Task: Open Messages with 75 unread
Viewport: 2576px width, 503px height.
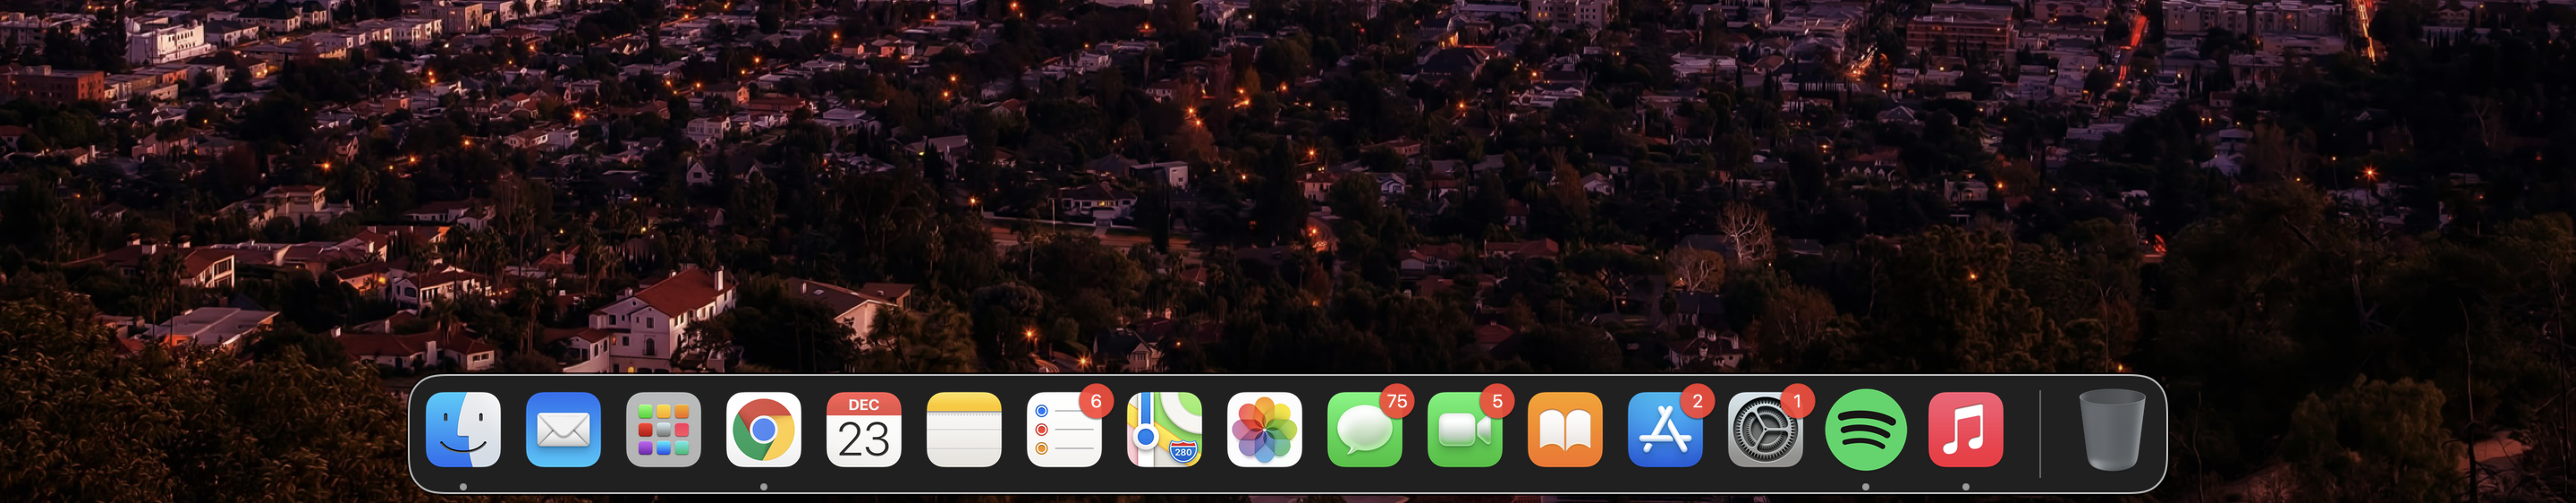Action: 1365,430
